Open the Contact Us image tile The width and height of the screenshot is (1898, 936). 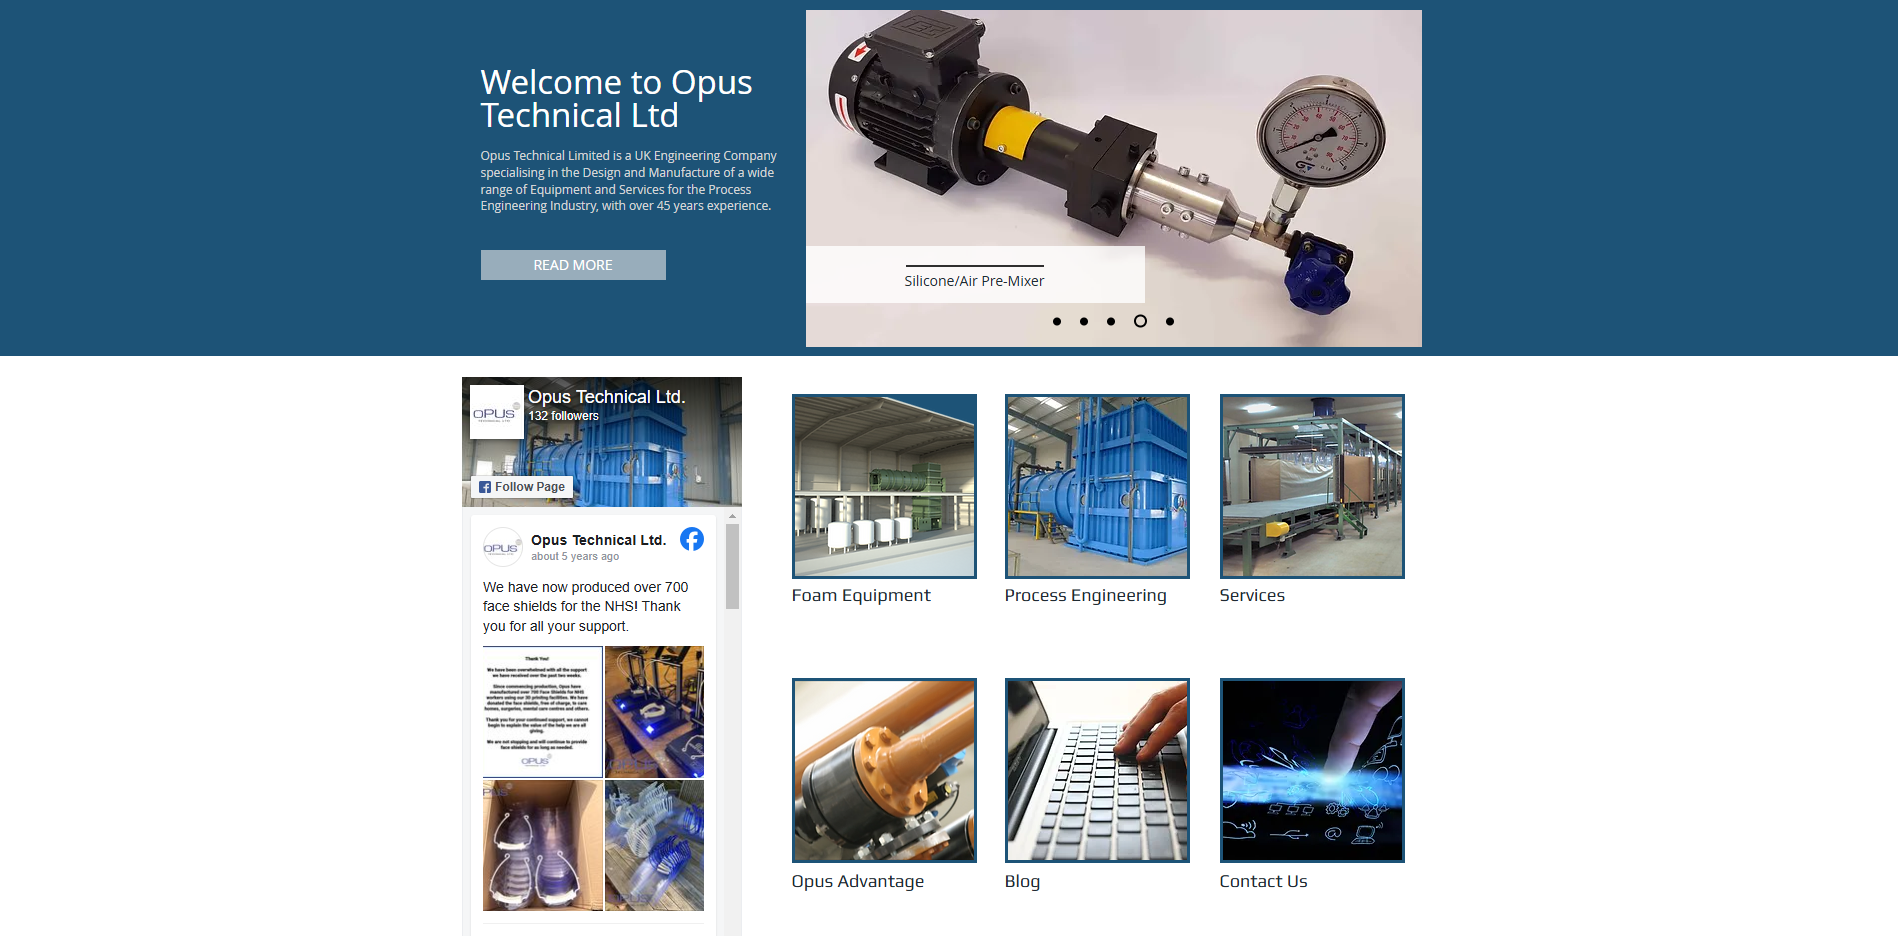(1312, 770)
